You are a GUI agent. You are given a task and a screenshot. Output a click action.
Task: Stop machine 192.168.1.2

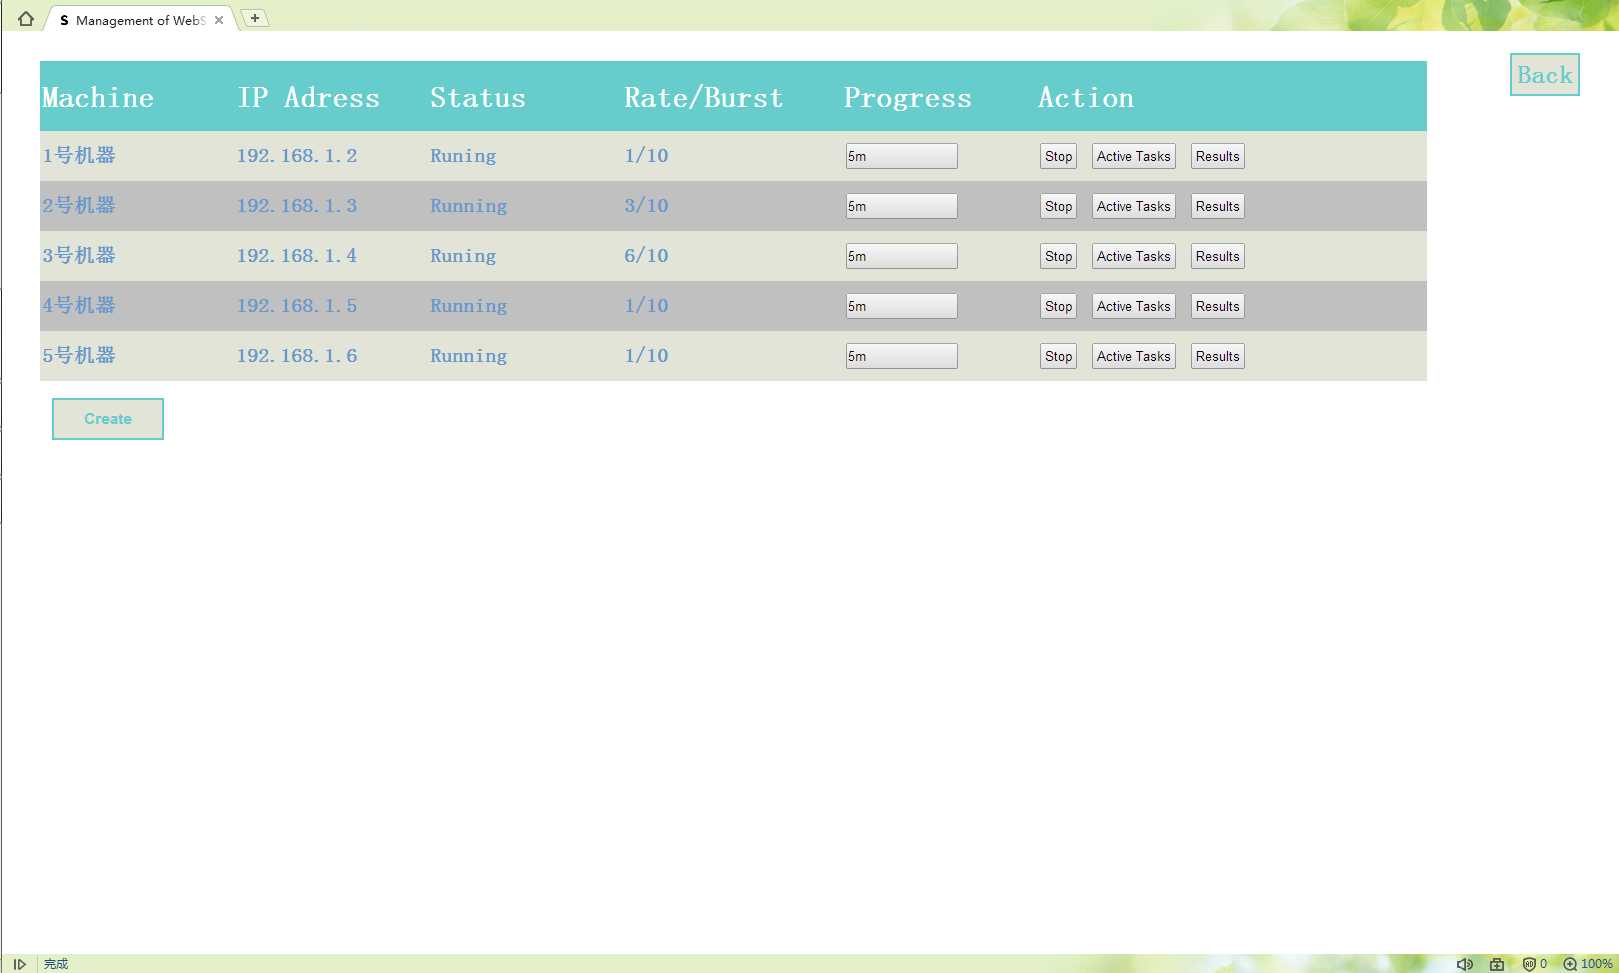(x=1058, y=156)
